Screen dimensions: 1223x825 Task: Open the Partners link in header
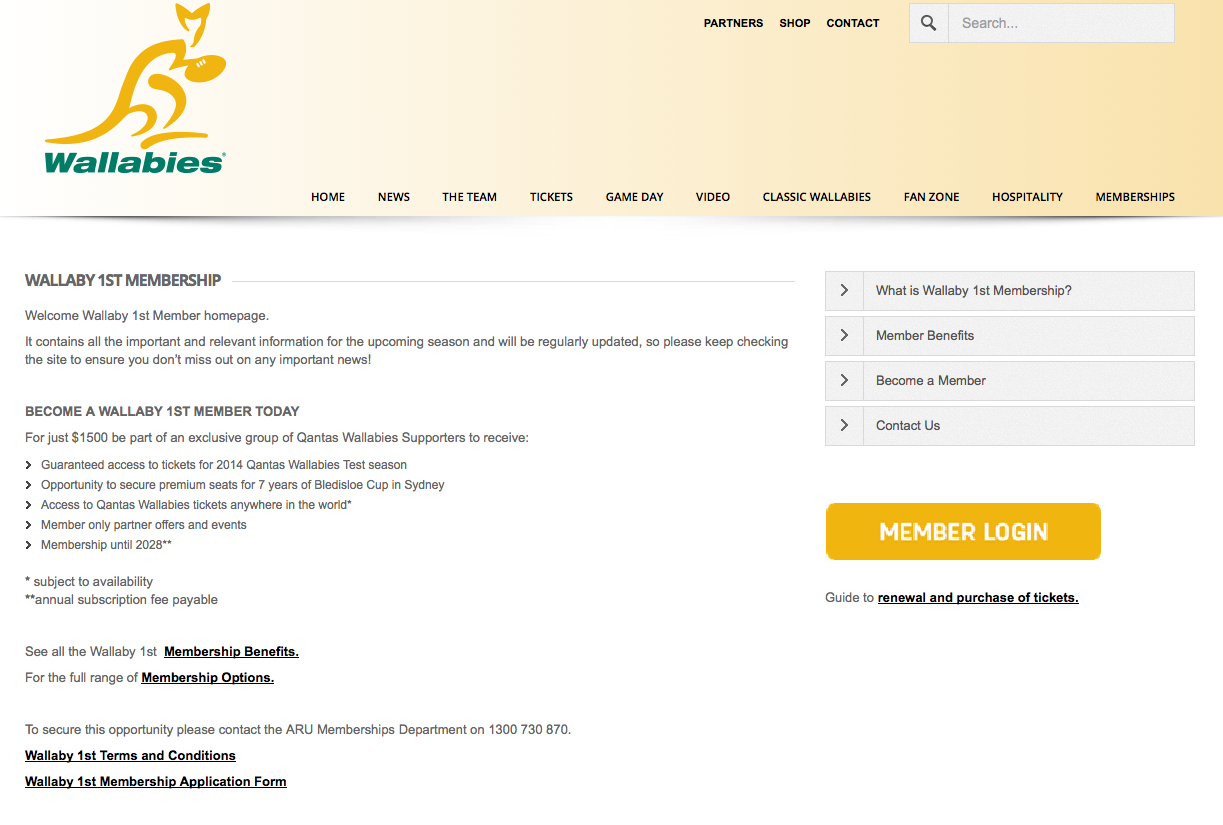pyautogui.click(x=733, y=23)
